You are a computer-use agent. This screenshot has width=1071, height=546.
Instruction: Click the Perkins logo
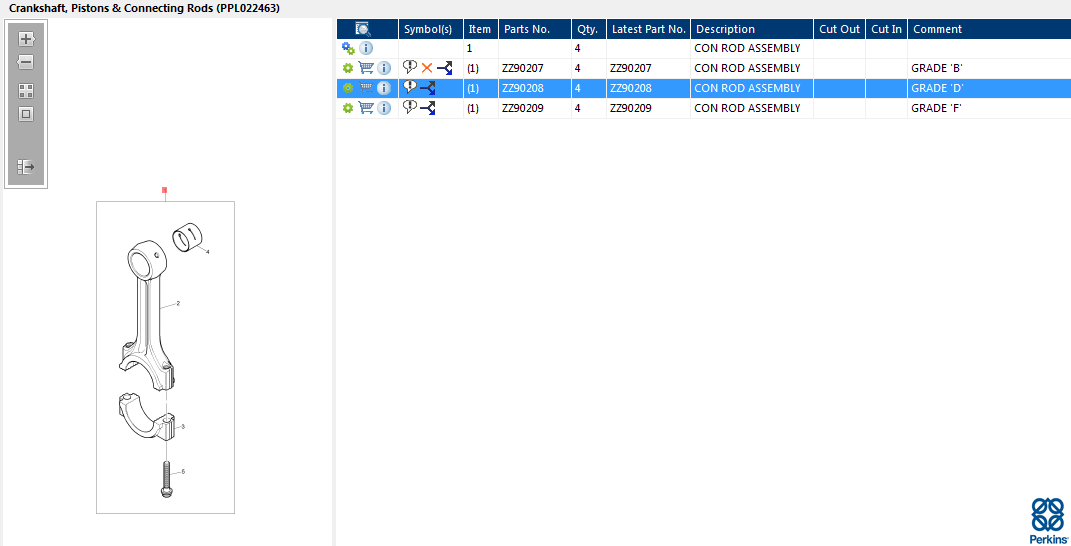(x=1048, y=521)
